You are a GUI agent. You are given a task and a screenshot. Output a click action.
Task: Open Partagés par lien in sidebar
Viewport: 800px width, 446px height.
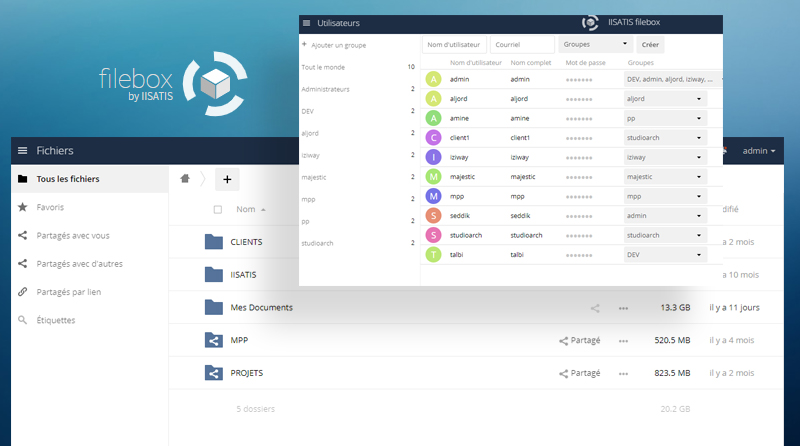pos(68,292)
